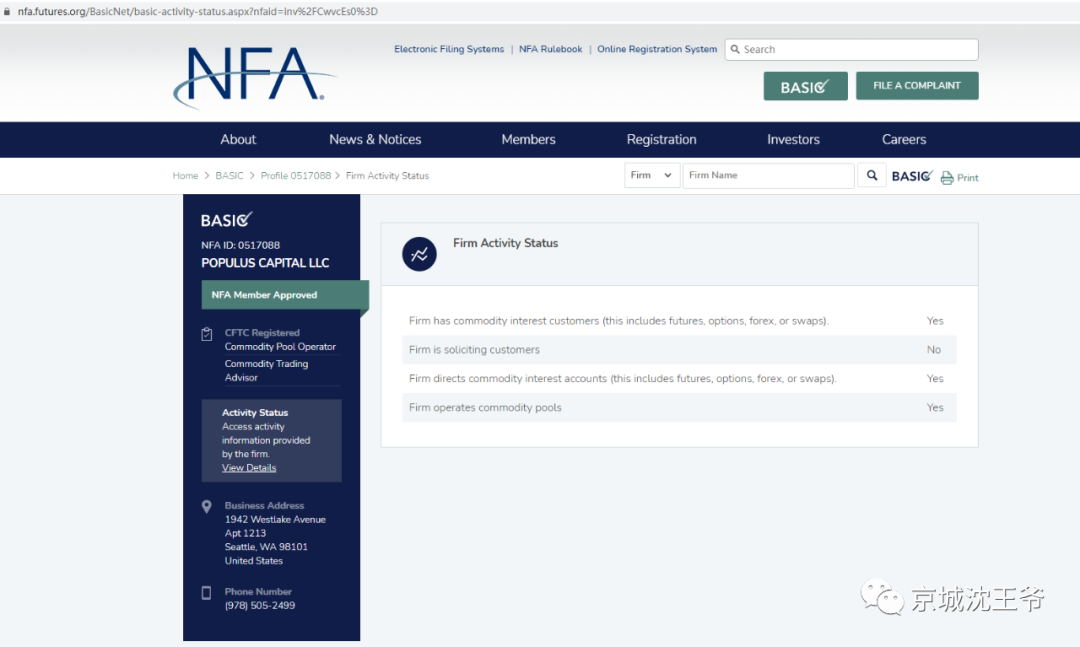The height and width of the screenshot is (647, 1080).
Task: Go to Profile 0517088 breadcrumb
Action: click(295, 176)
